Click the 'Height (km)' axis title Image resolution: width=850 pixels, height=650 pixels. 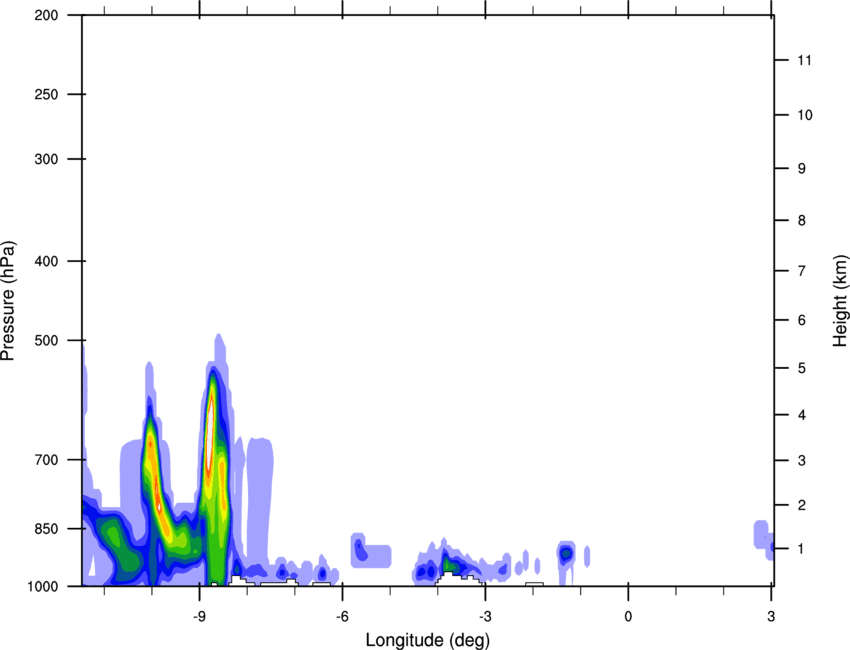pyautogui.click(x=840, y=301)
